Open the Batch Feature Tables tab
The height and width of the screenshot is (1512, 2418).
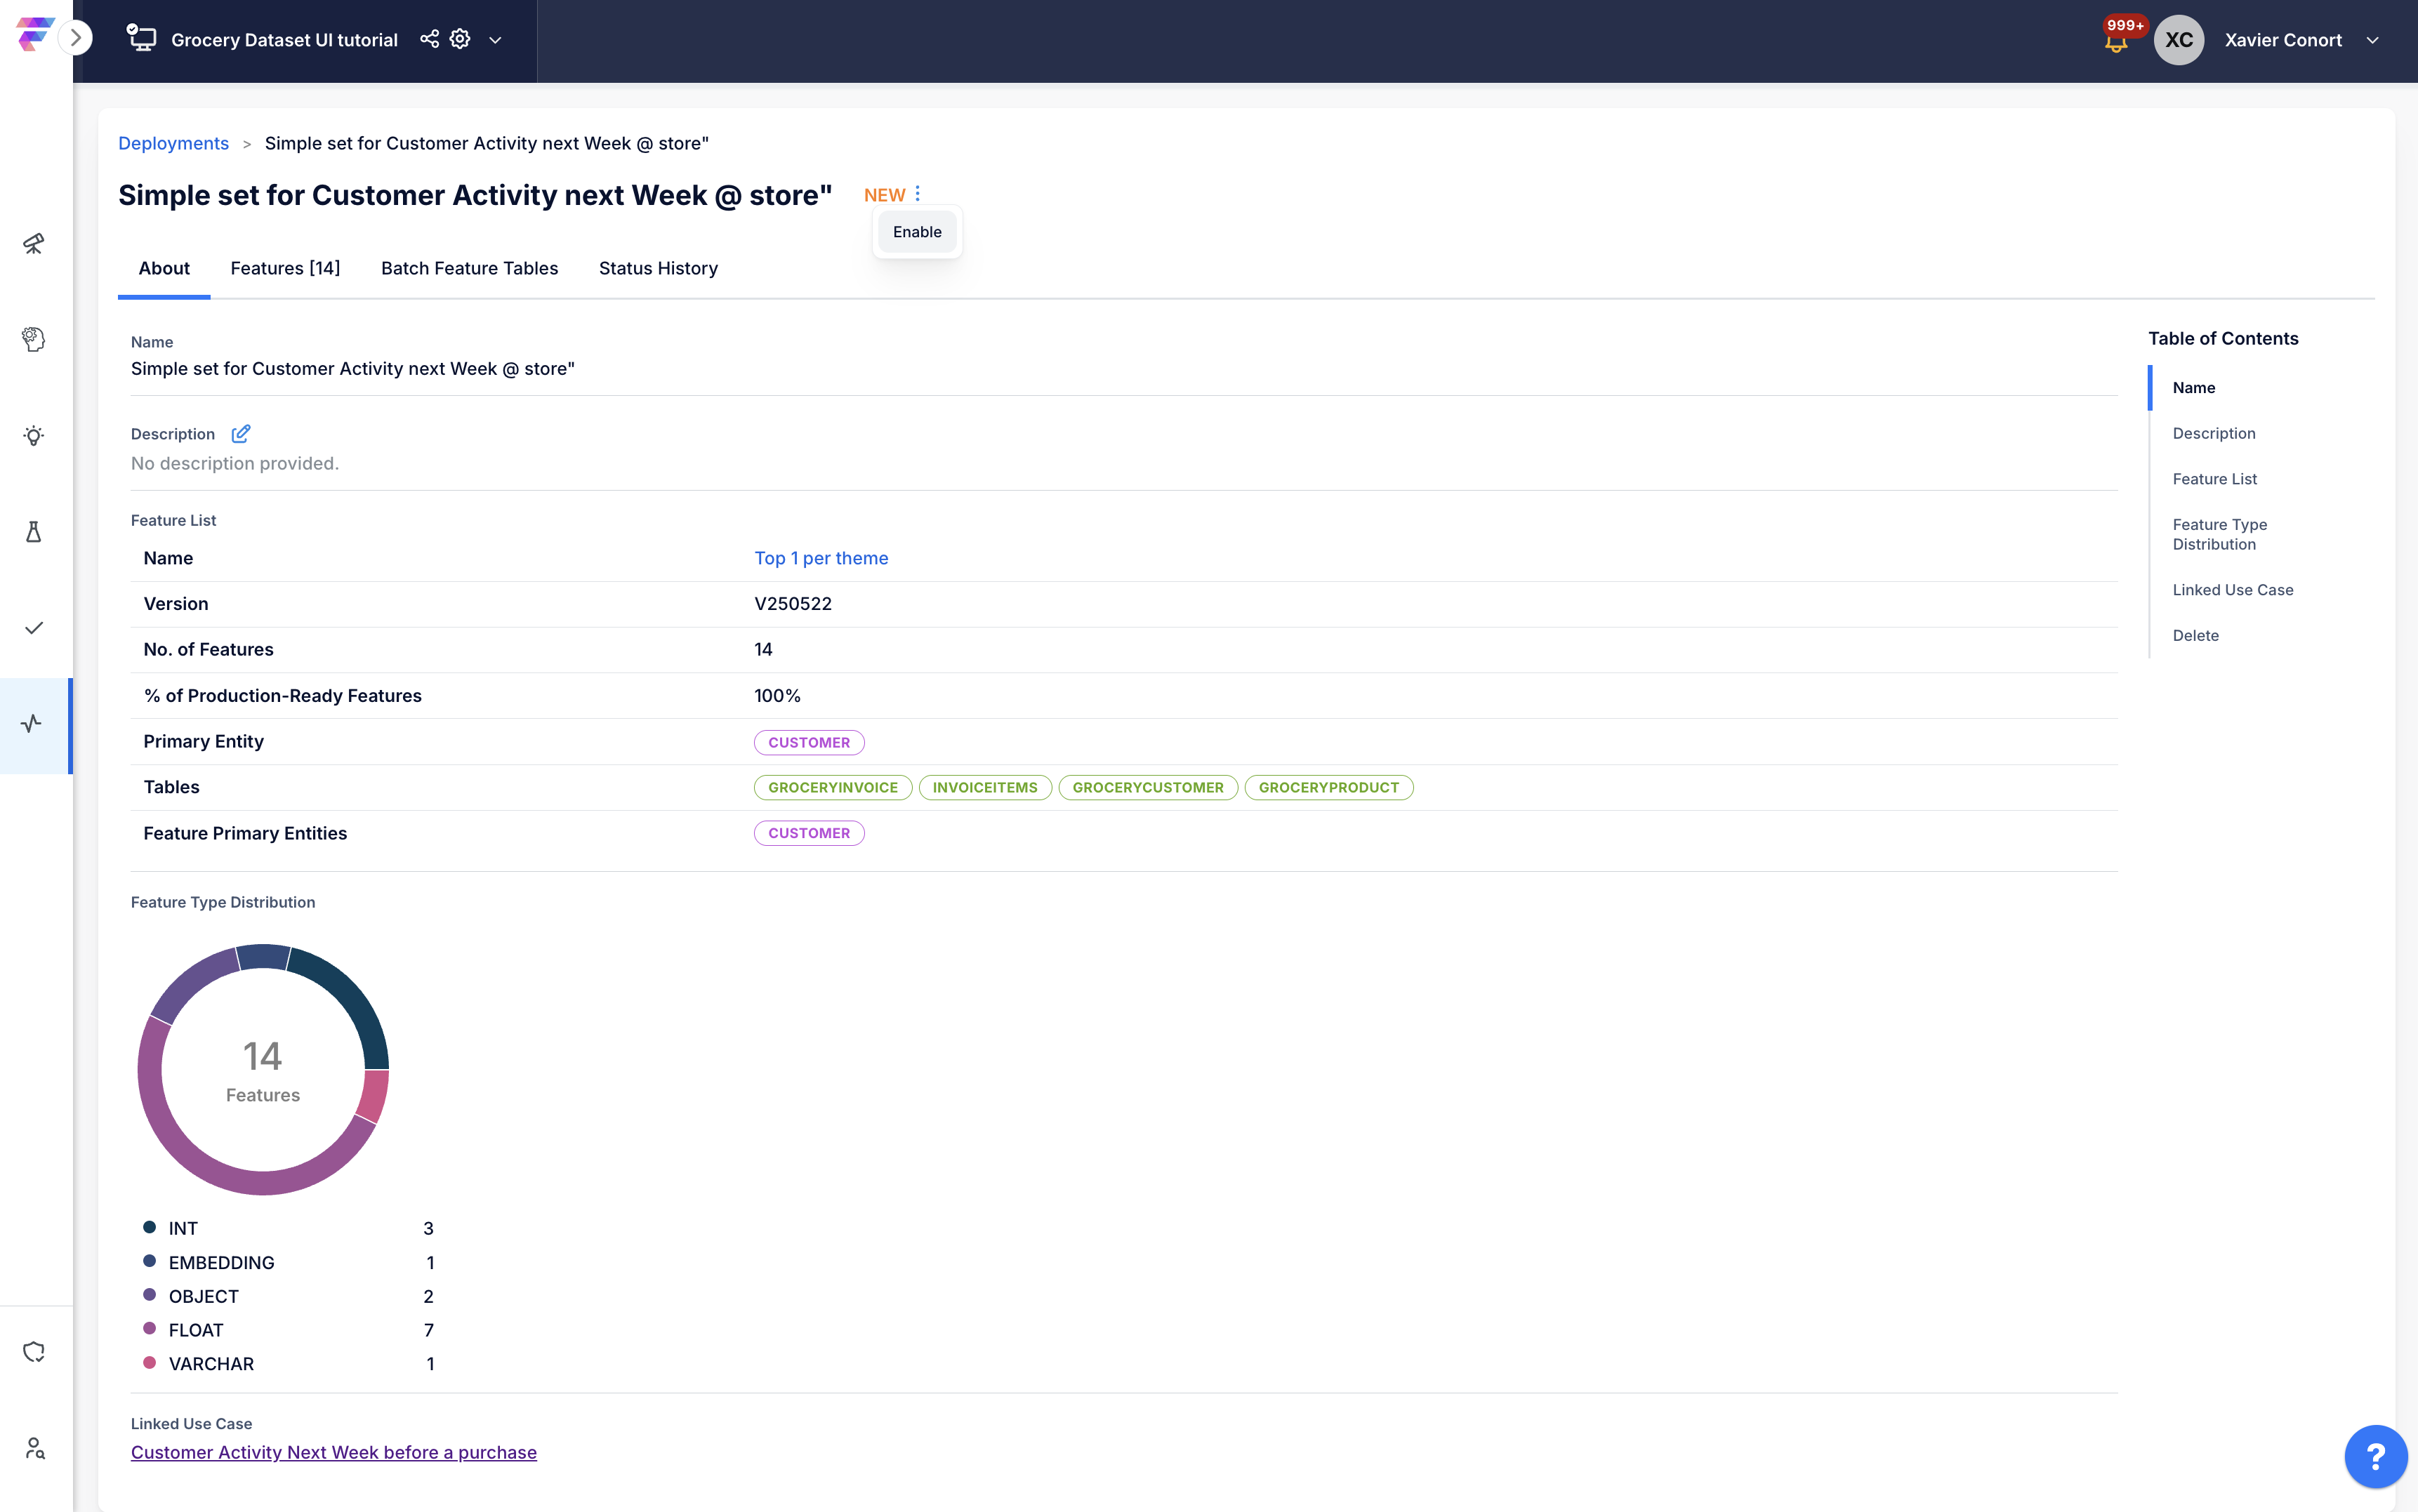[x=469, y=268]
